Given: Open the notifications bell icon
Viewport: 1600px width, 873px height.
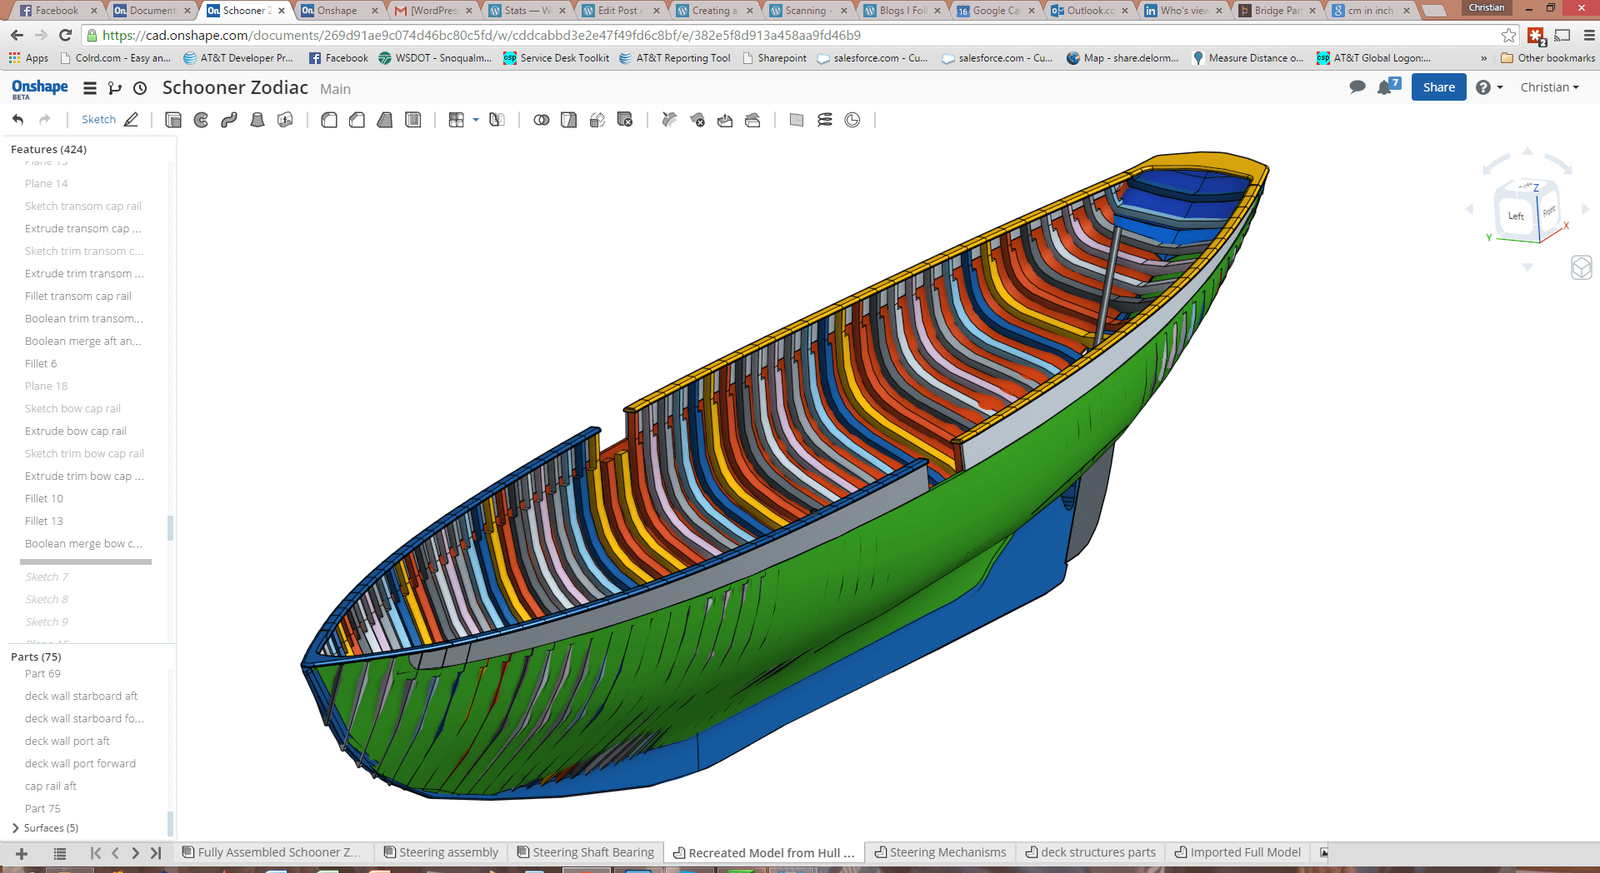Looking at the screenshot, I should click(1386, 87).
